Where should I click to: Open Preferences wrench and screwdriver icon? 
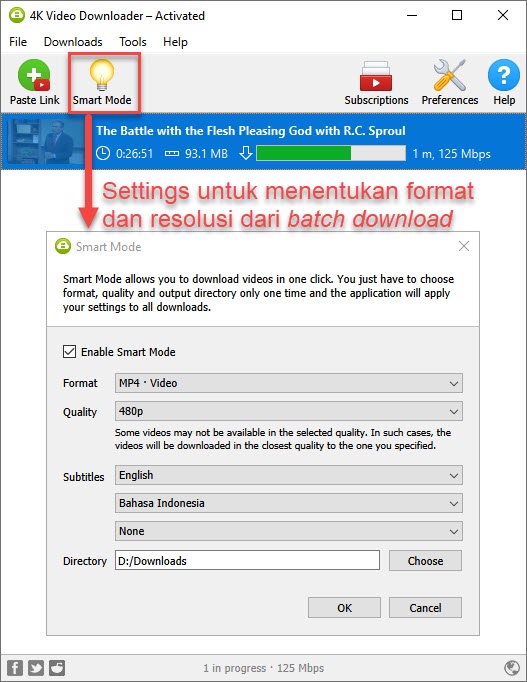(449, 75)
